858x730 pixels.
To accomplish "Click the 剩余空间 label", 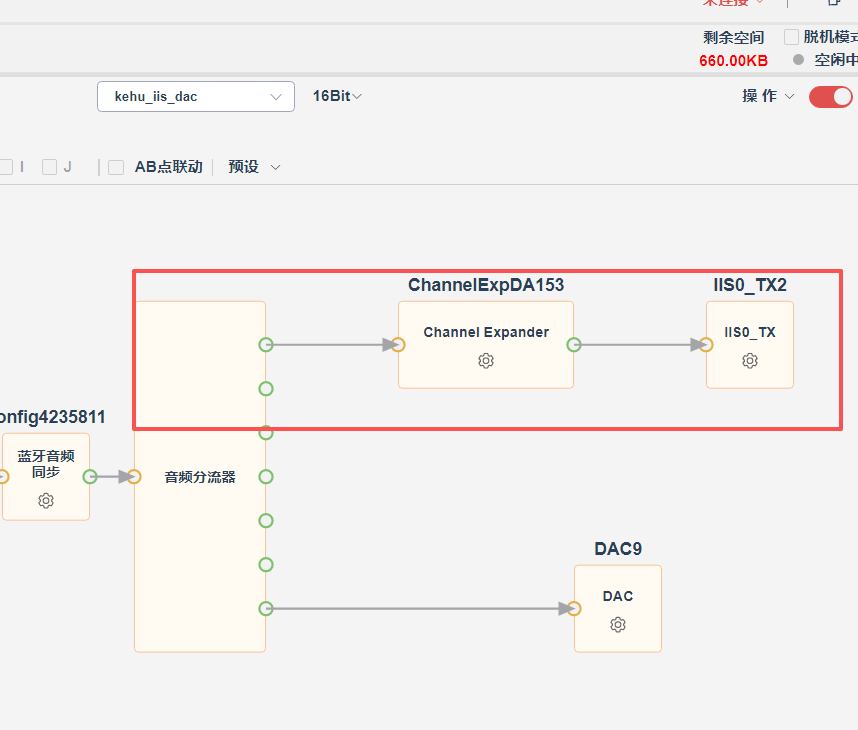I will click(733, 37).
